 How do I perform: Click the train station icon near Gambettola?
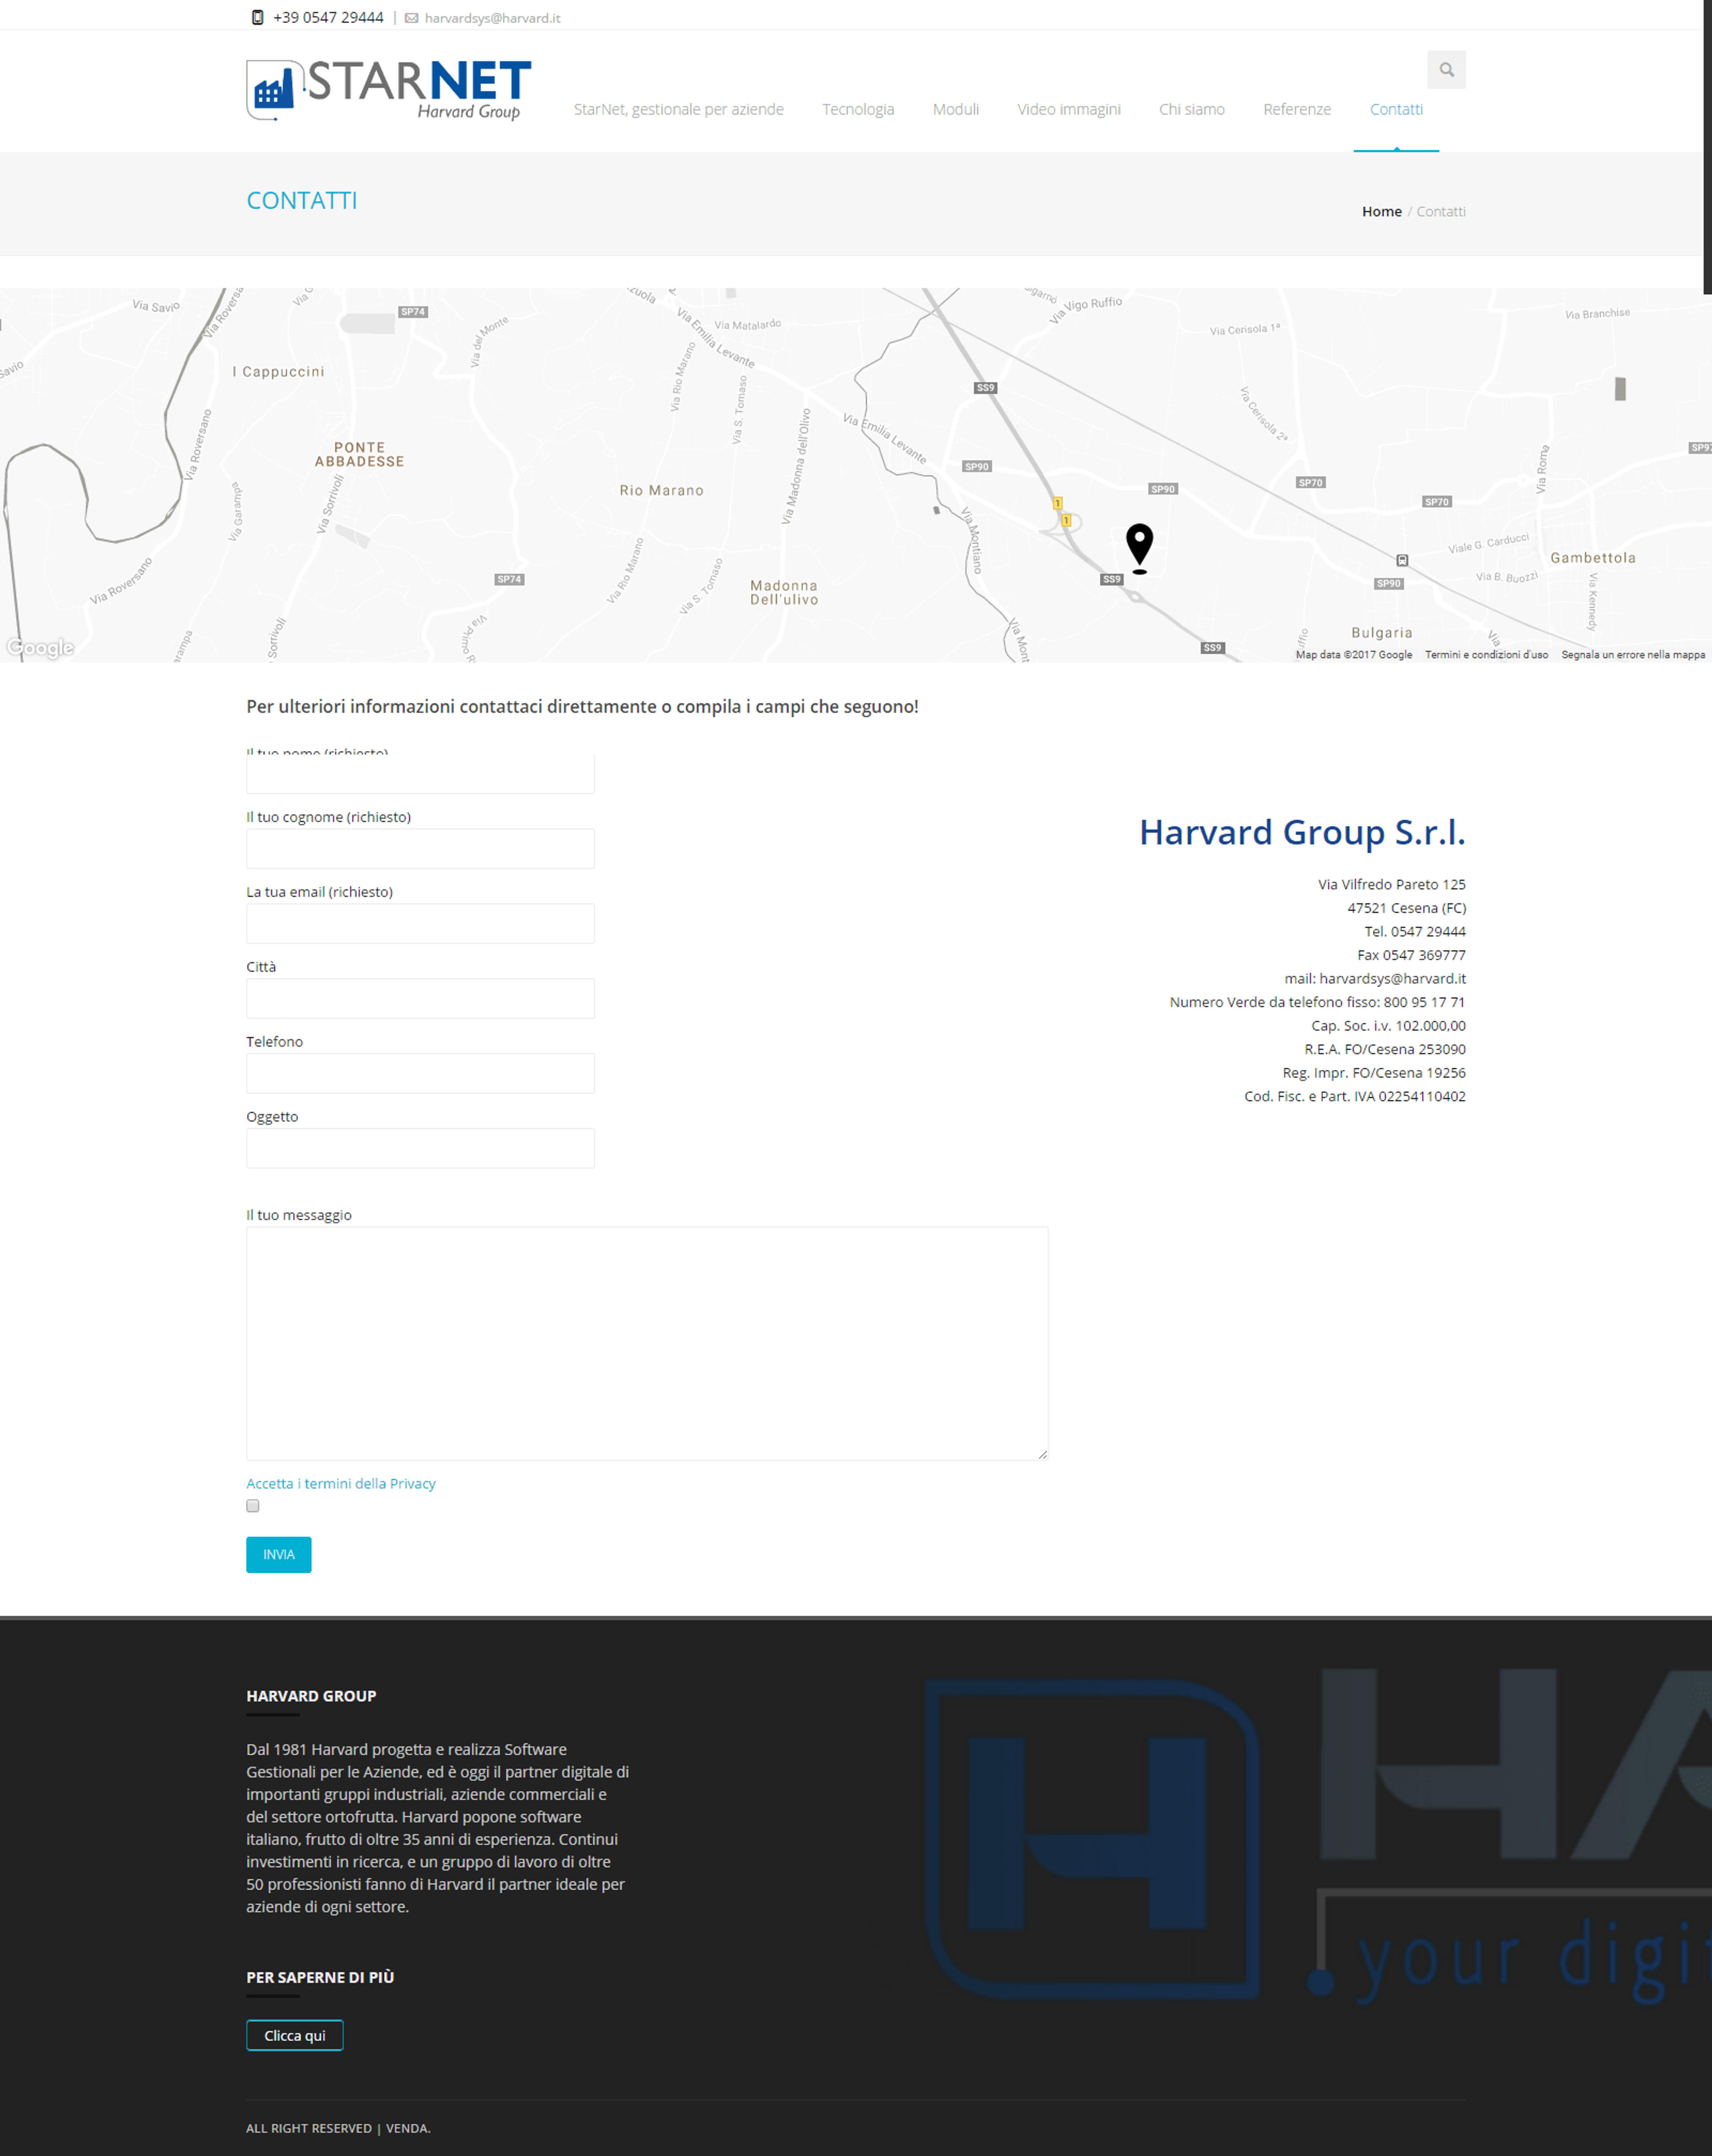(1402, 561)
